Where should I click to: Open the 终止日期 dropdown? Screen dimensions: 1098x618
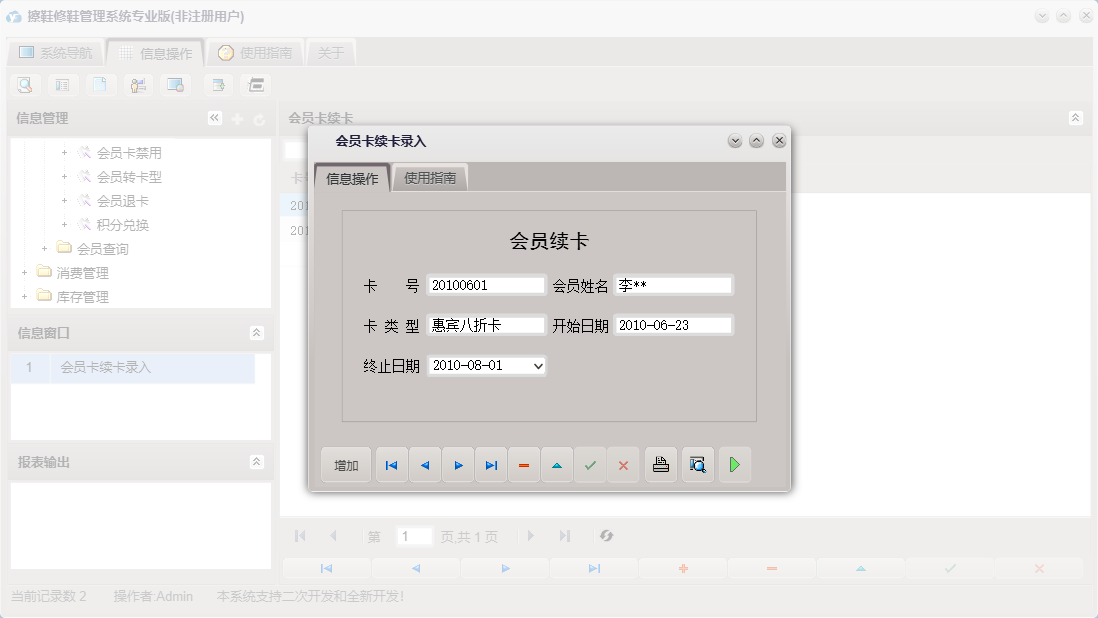(x=537, y=365)
